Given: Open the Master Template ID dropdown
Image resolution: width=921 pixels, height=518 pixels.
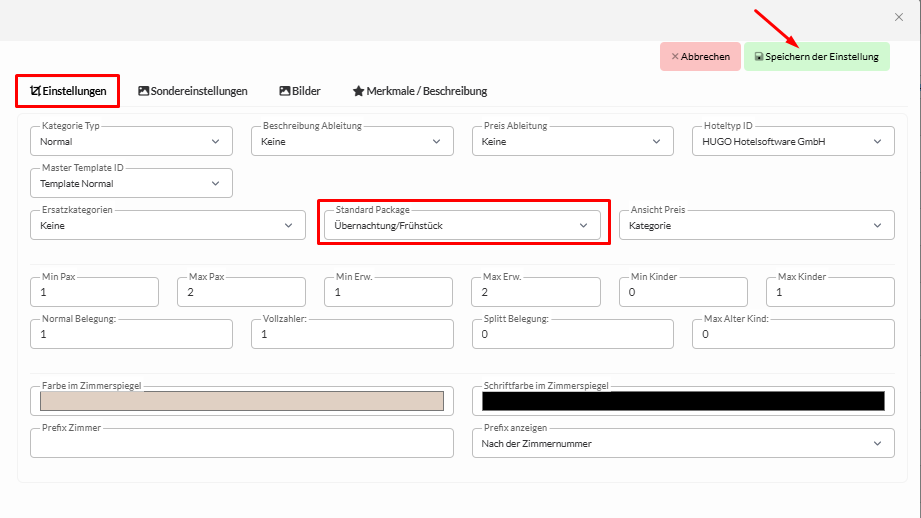Looking at the screenshot, I should coord(131,184).
